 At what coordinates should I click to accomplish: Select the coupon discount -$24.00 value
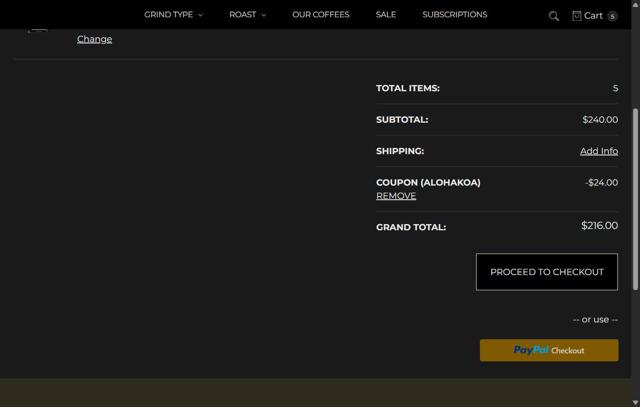(601, 182)
